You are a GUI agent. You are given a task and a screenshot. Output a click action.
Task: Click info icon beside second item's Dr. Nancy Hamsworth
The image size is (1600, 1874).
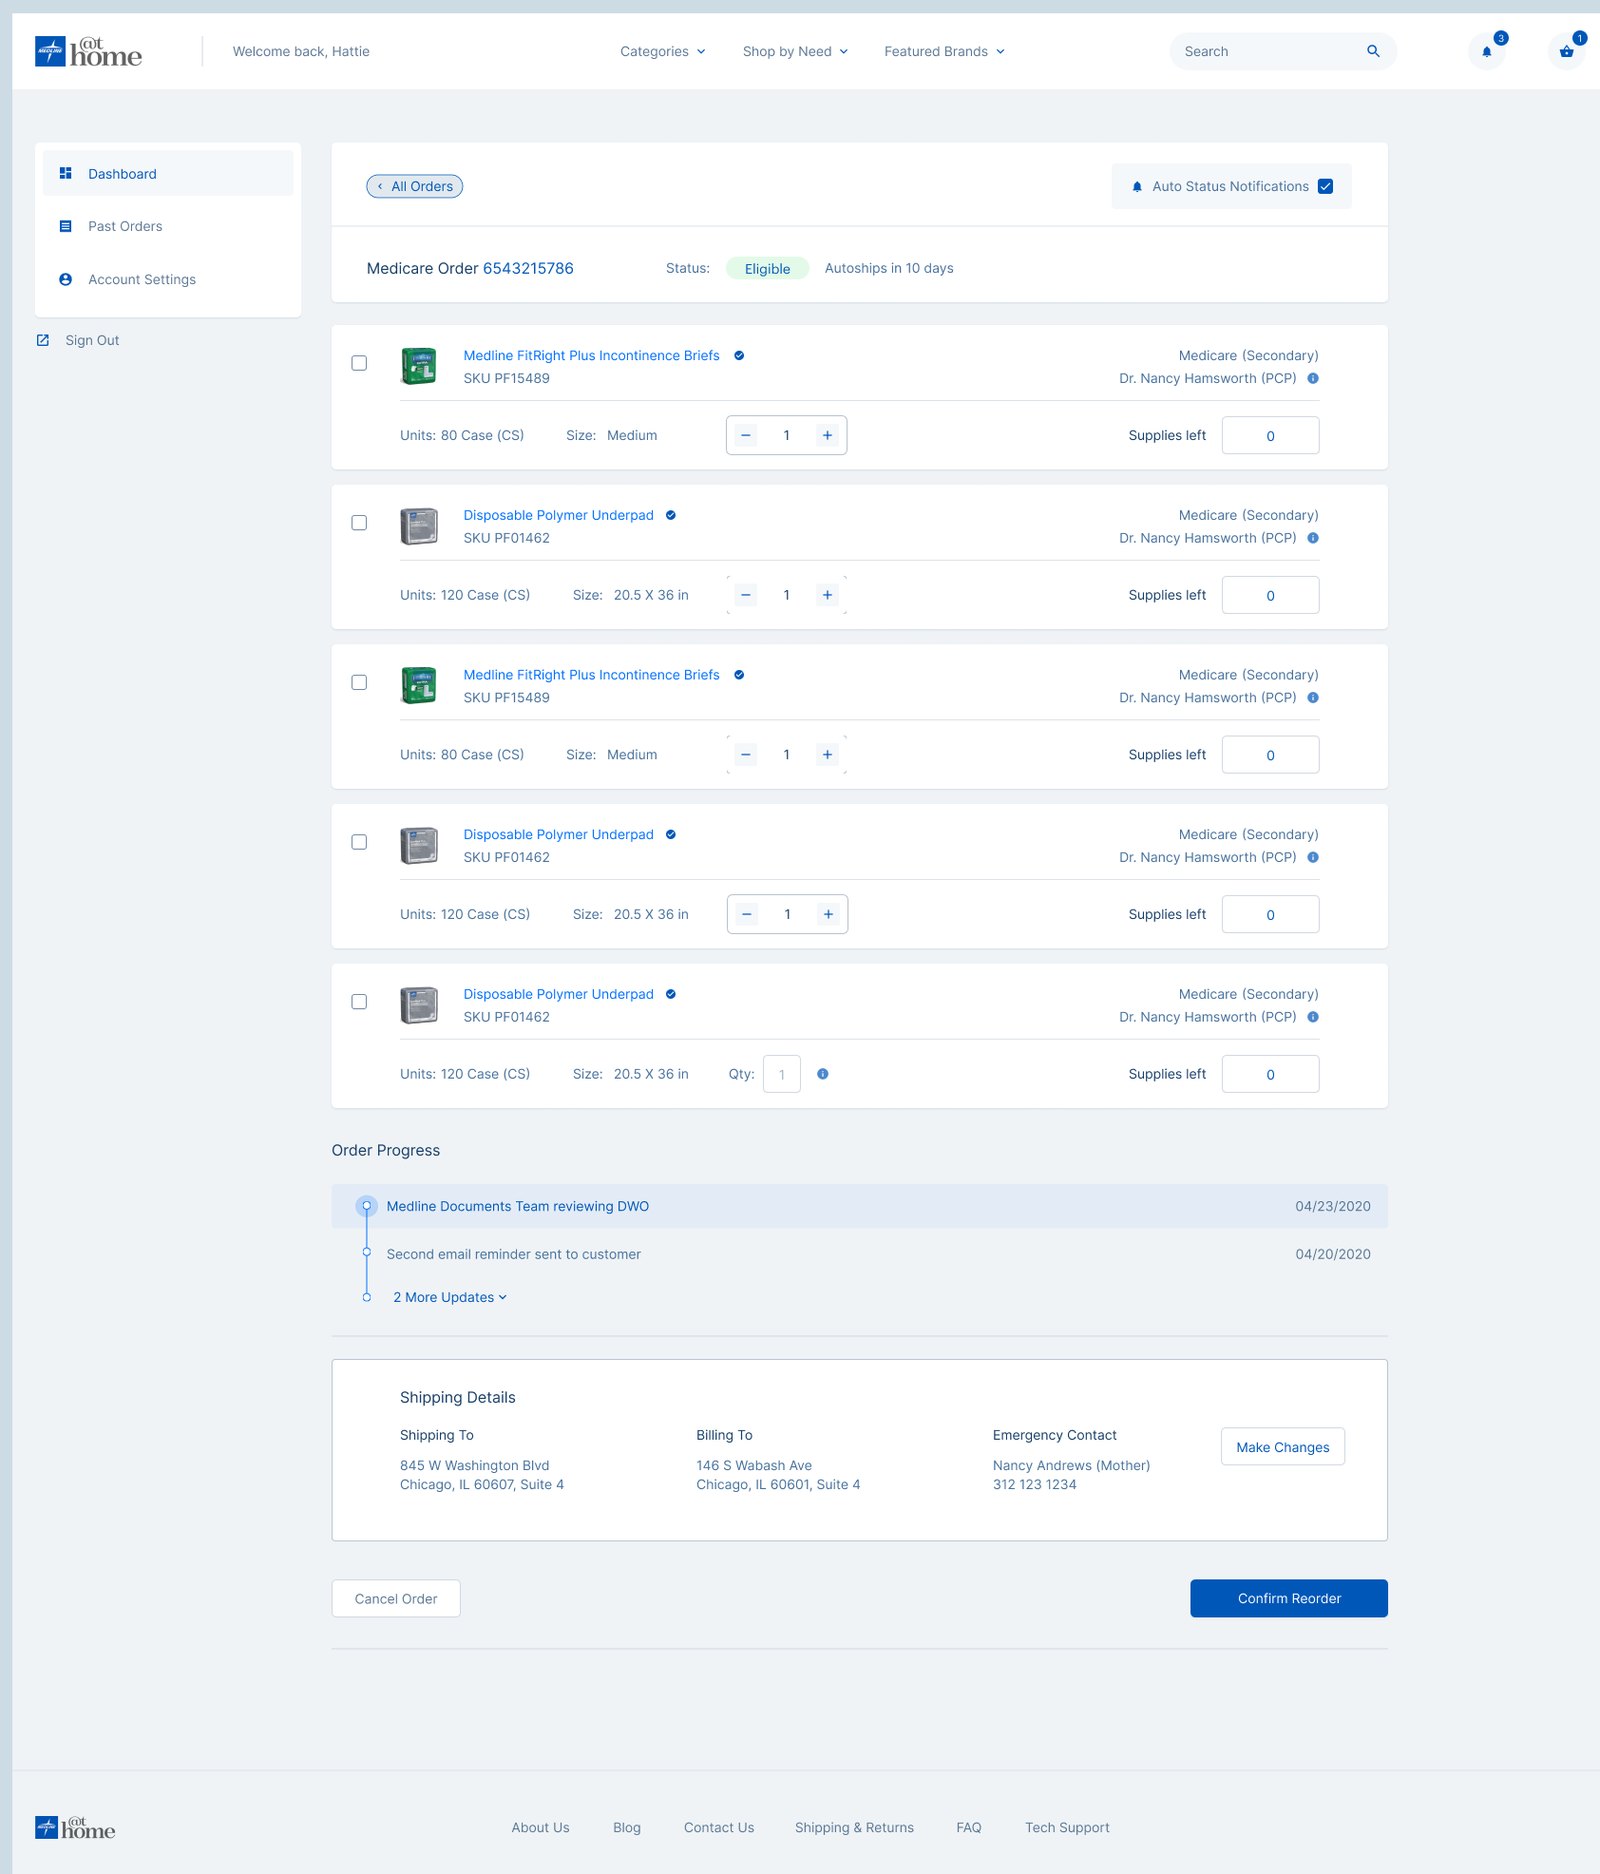tap(1313, 538)
